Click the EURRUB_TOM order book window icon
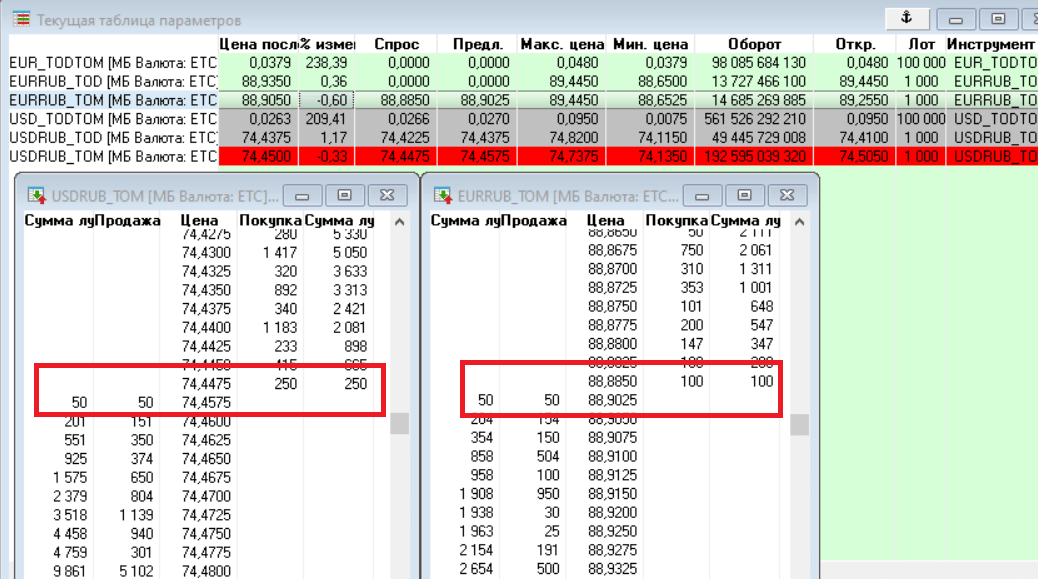Screen dimensions: 1038x580 point(442,196)
